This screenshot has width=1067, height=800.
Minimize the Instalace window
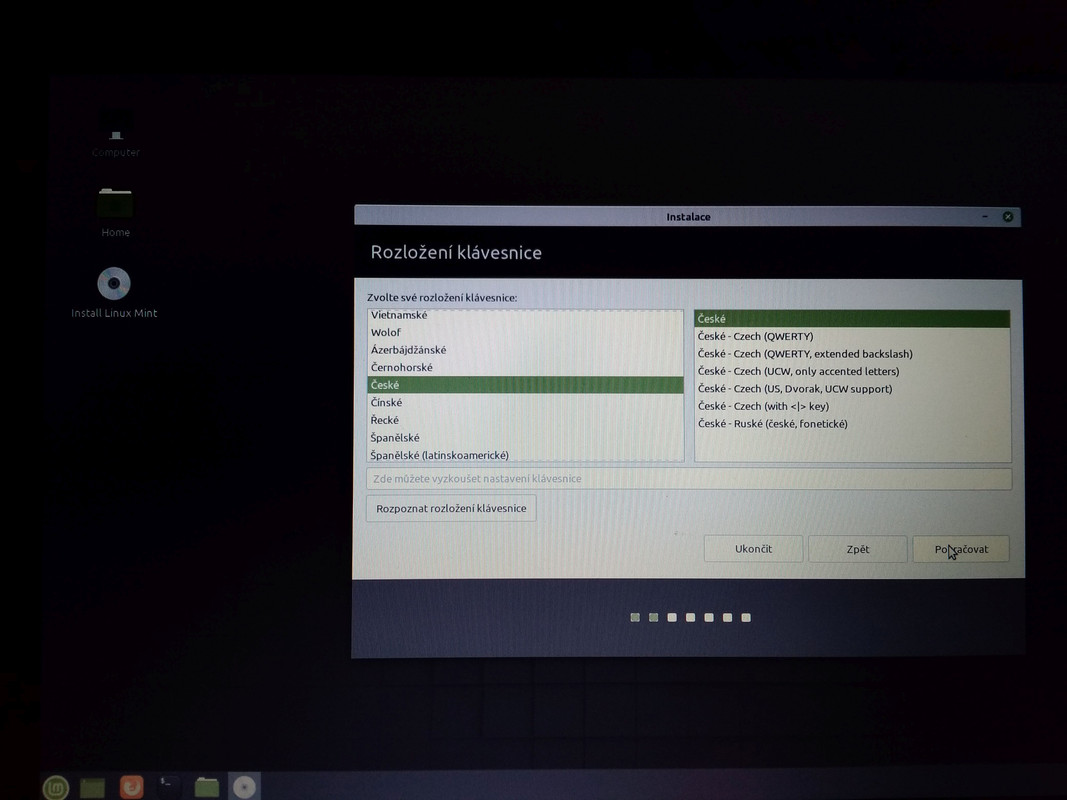click(985, 216)
